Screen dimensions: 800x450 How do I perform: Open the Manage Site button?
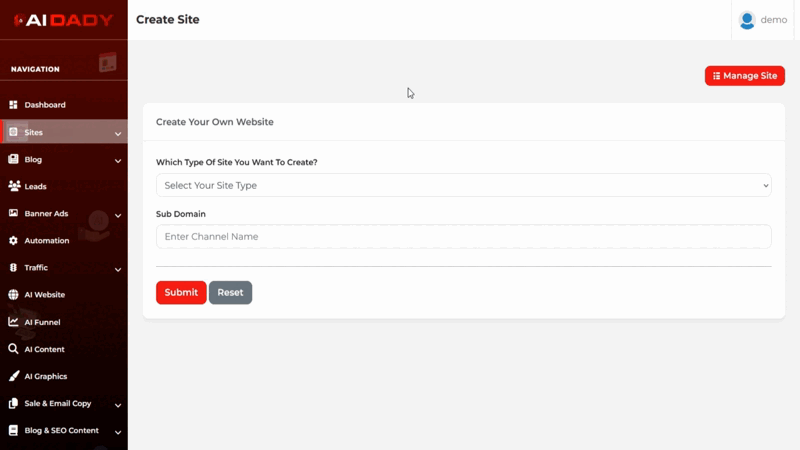[x=744, y=76]
